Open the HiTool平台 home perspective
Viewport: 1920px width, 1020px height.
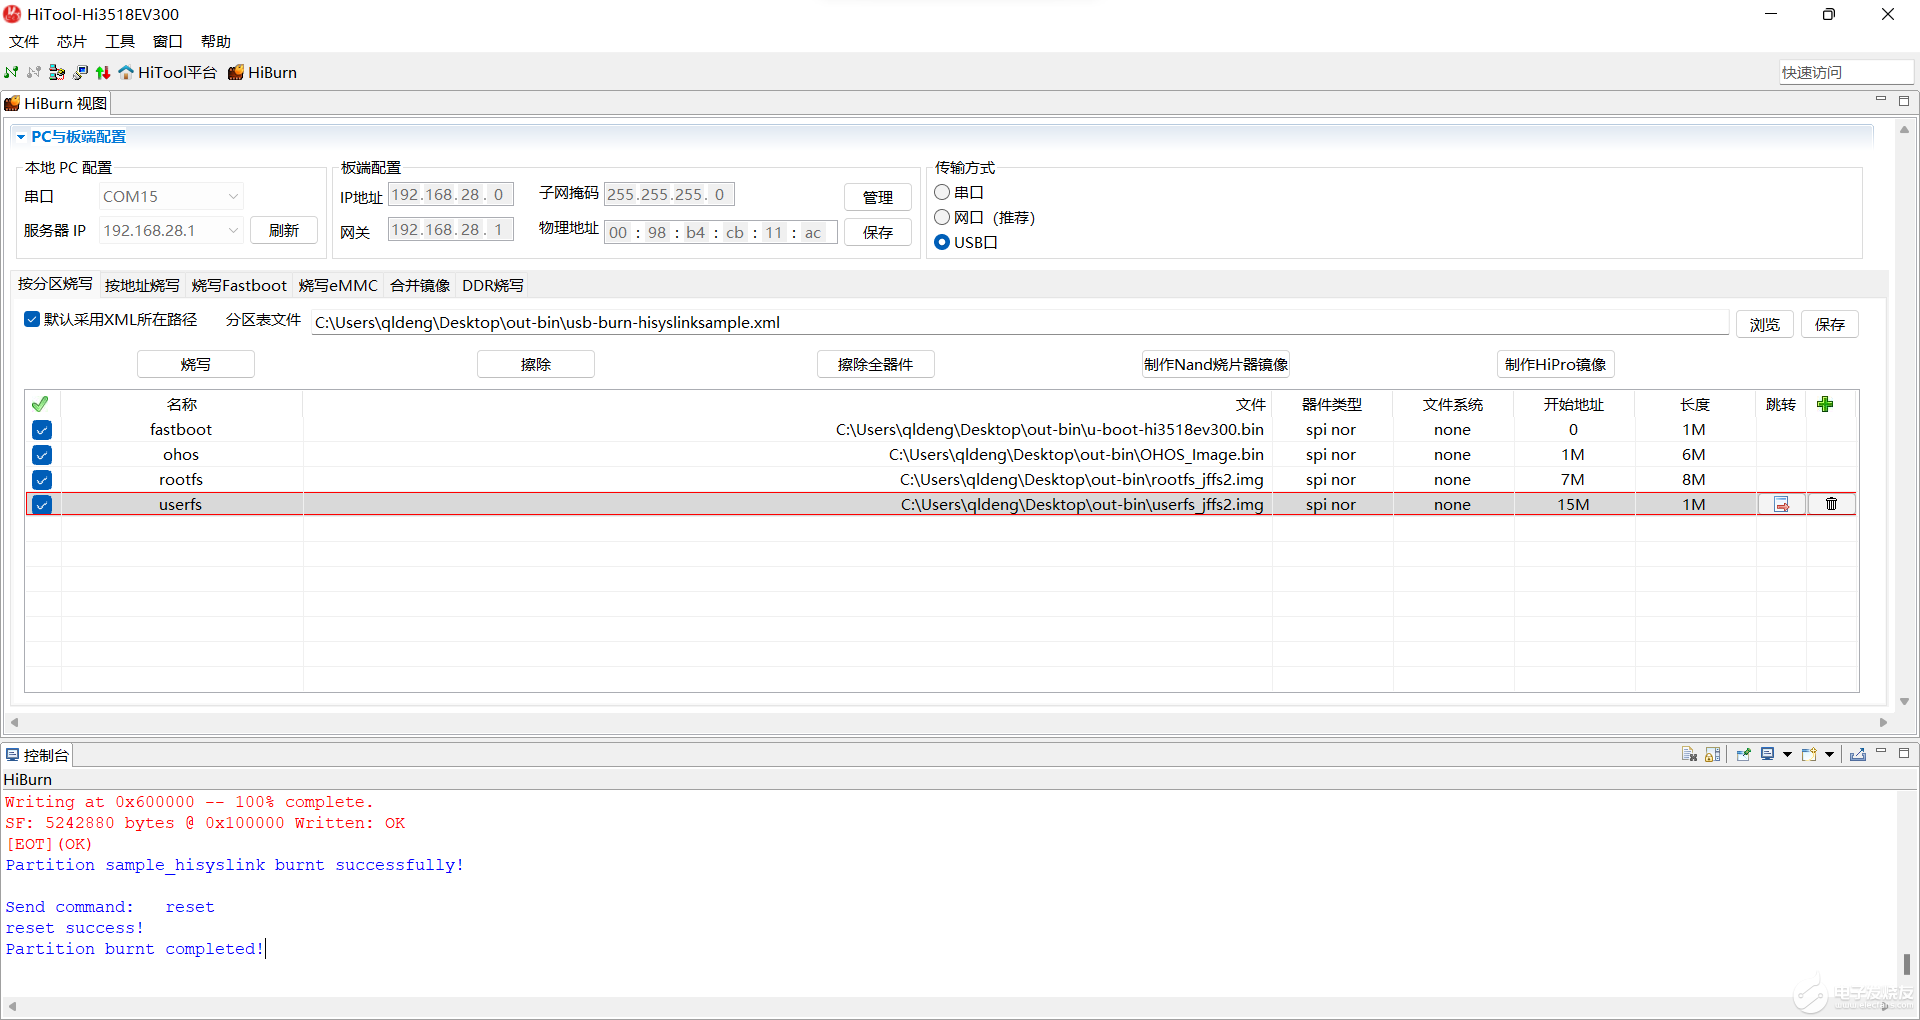(x=167, y=72)
